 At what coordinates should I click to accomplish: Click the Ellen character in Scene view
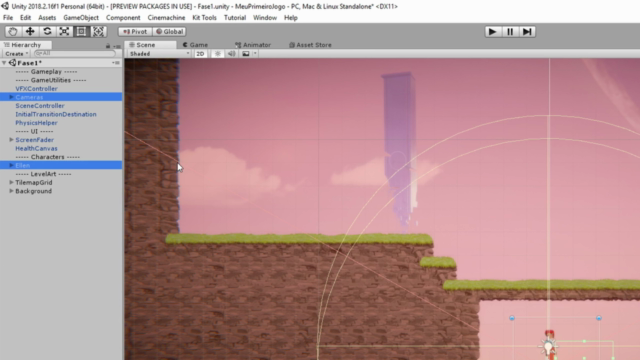[x=549, y=345]
